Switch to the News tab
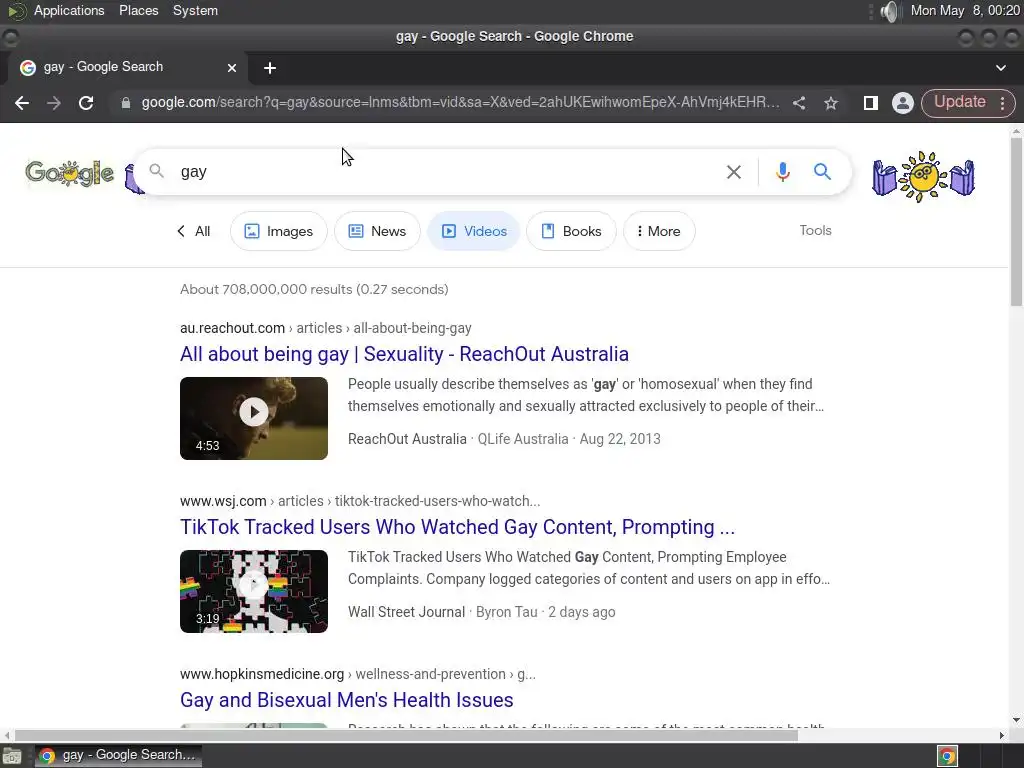This screenshot has width=1024, height=768. click(377, 231)
